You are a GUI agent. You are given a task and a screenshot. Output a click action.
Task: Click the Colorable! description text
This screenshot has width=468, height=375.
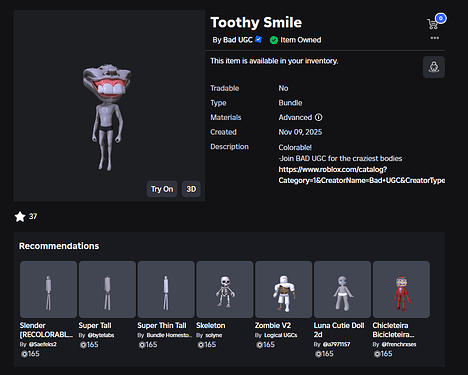click(x=295, y=147)
